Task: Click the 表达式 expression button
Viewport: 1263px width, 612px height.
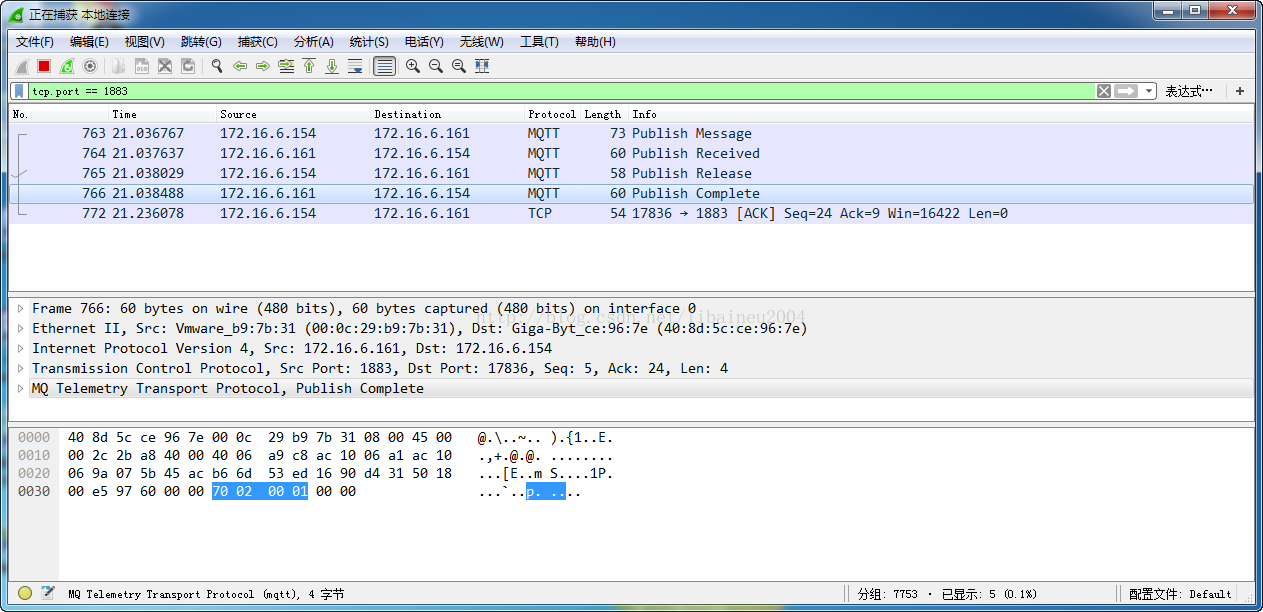Action: click(1189, 91)
